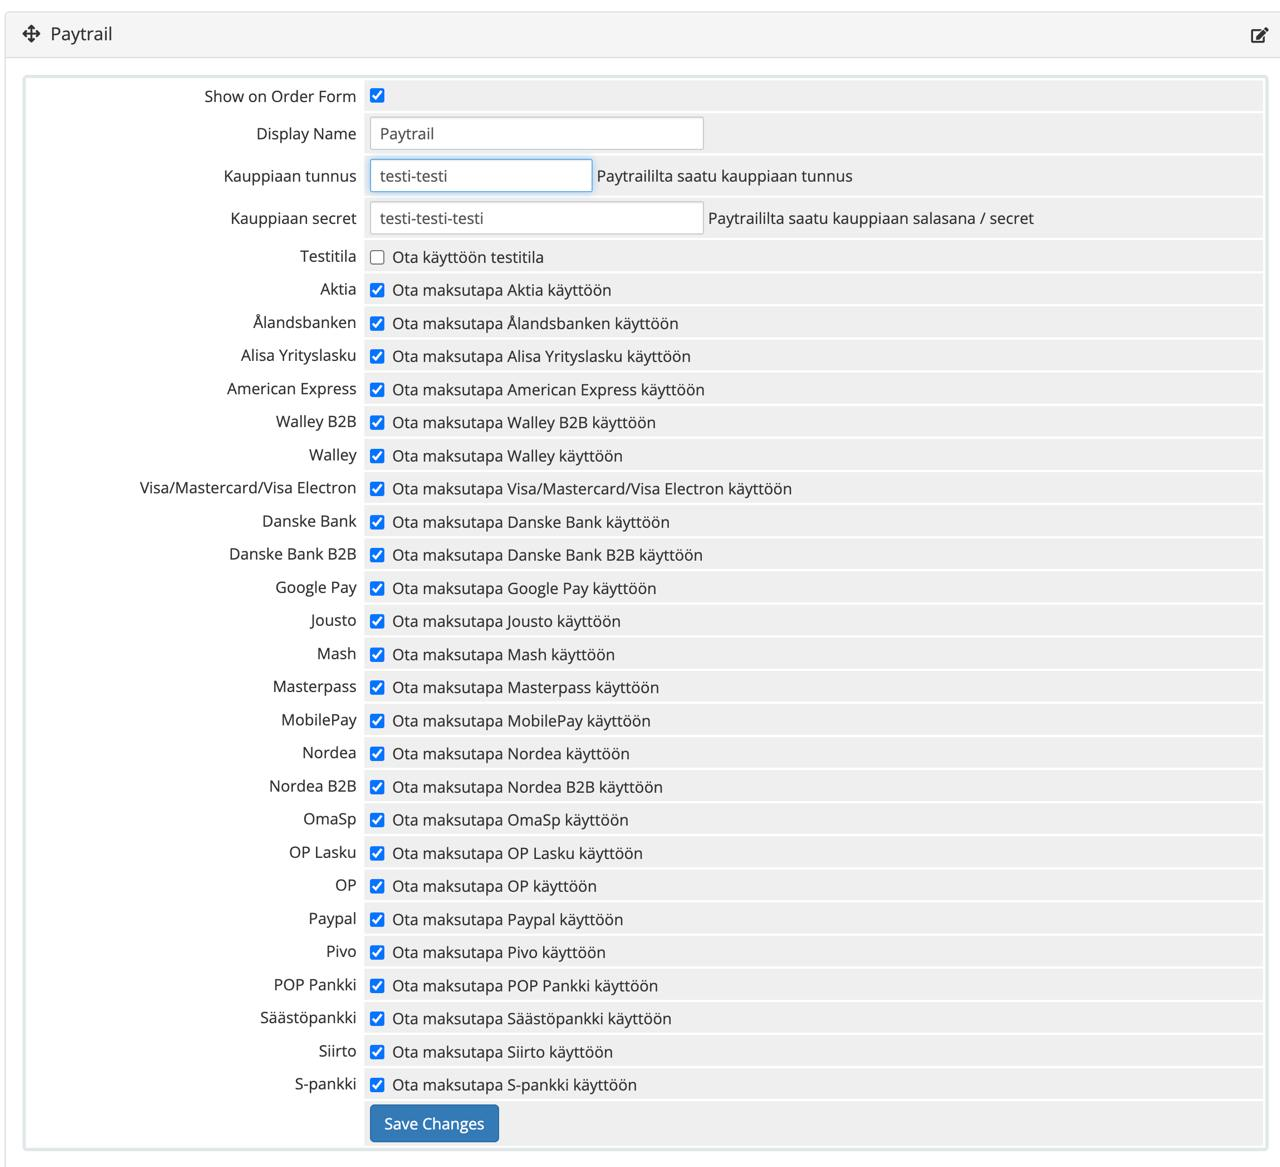Enable the Testitila test mode checkbox

pyautogui.click(x=377, y=257)
